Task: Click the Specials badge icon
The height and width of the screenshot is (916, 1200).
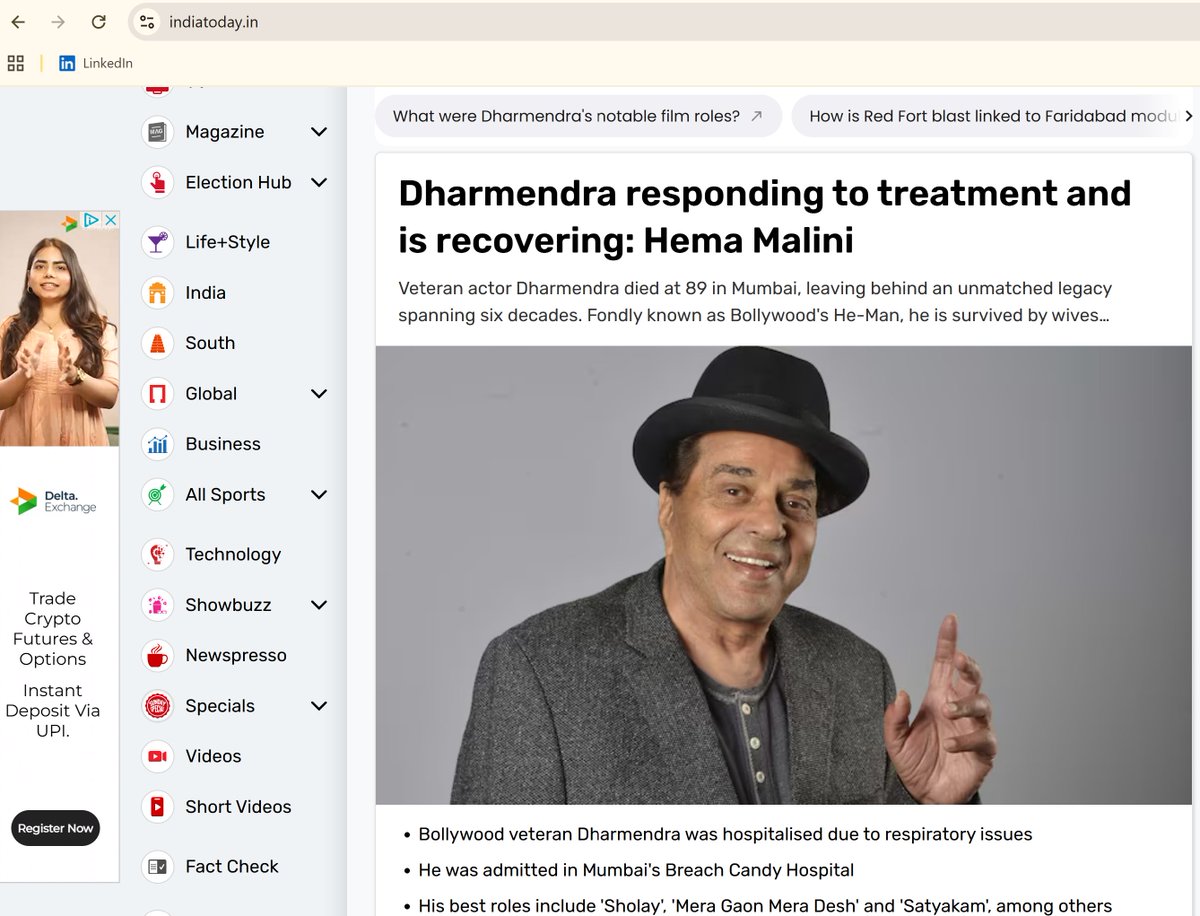Action: (158, 706)
